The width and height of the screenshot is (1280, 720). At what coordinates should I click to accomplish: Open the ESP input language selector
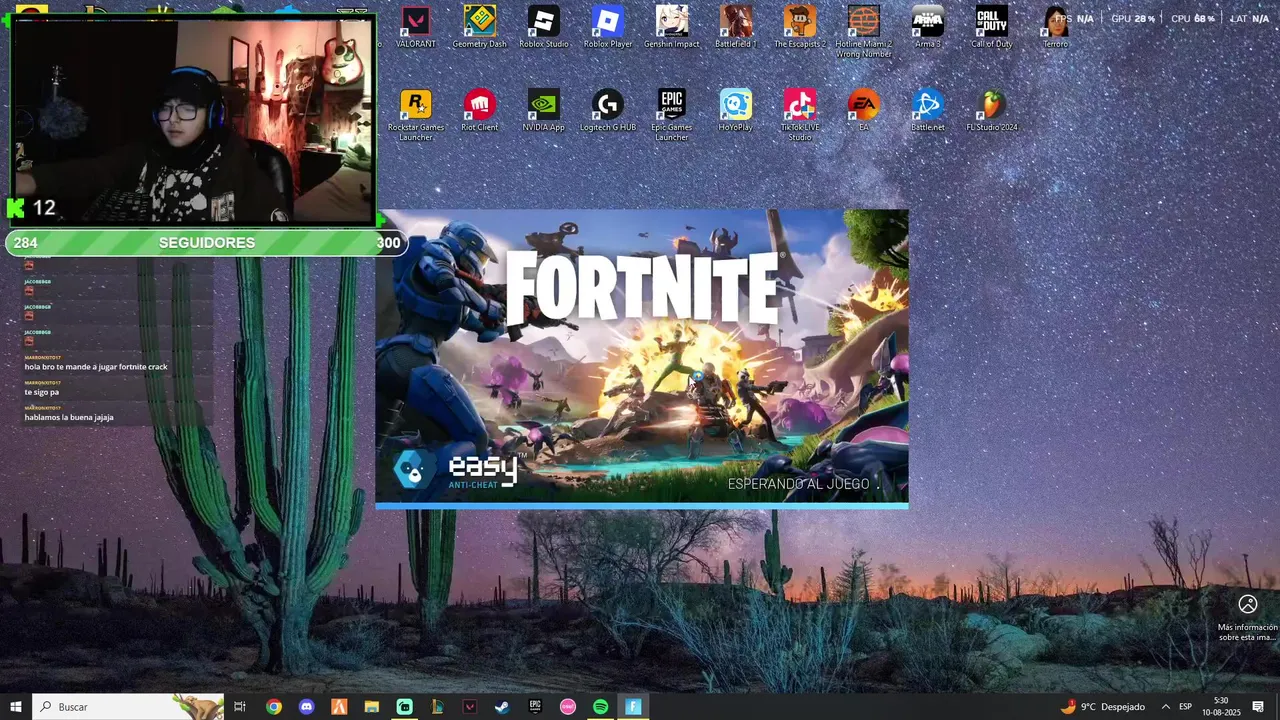[x=1185, y=707]
